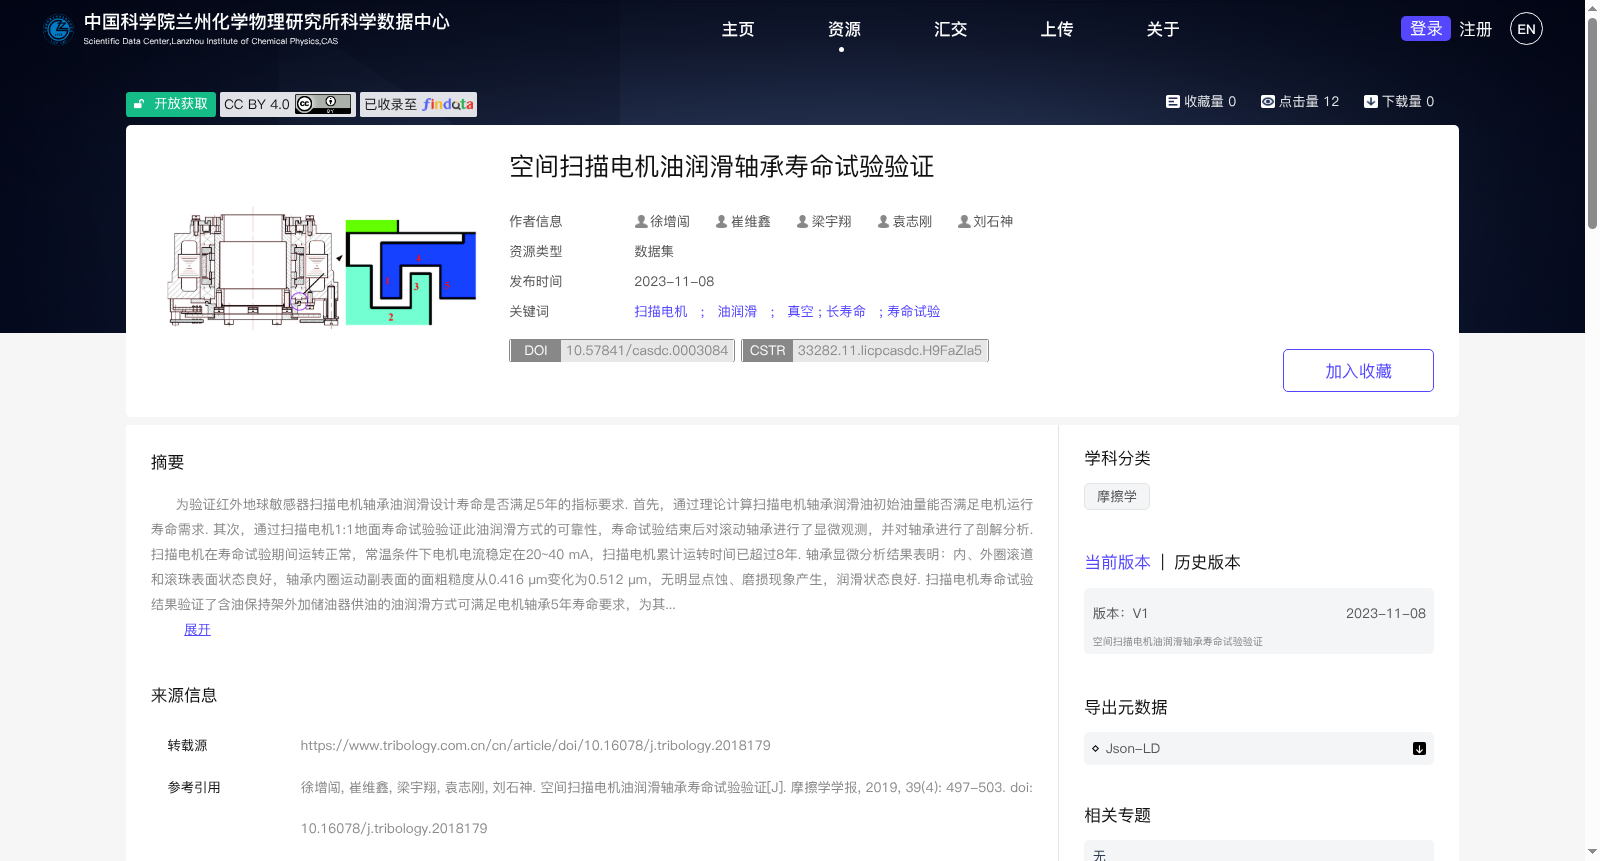Click author 崔维鑫
Viewport: 1600px width, 861px height.
[x=743, y=222]
